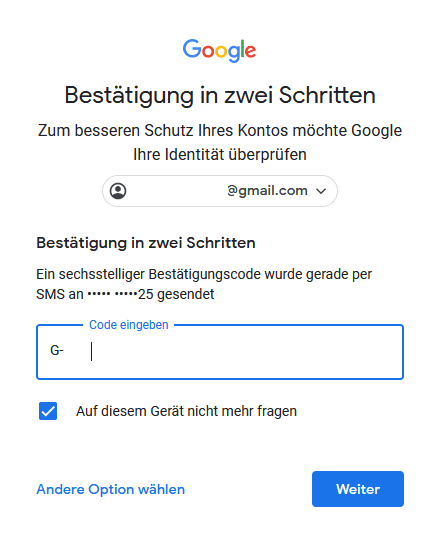Open the Andere Option wählen link
Viewport: 434px width, 541px height.
click(111, 489)
